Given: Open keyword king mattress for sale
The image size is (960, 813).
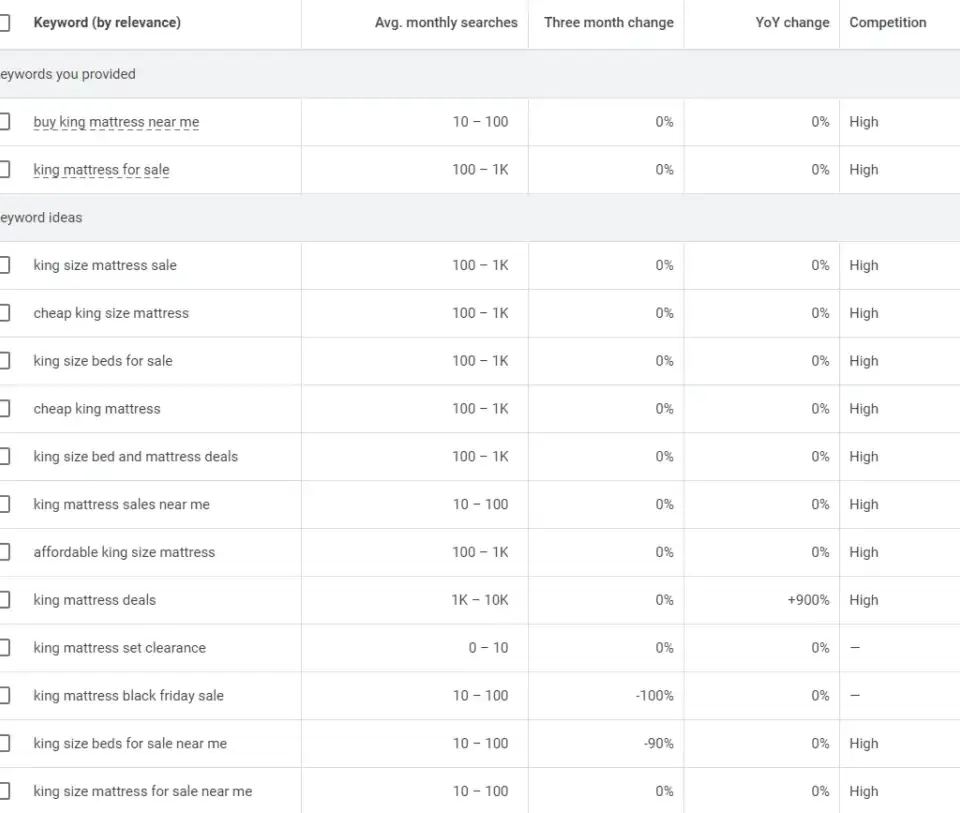Looking at the screenshot, I should [x=102, y=170].
